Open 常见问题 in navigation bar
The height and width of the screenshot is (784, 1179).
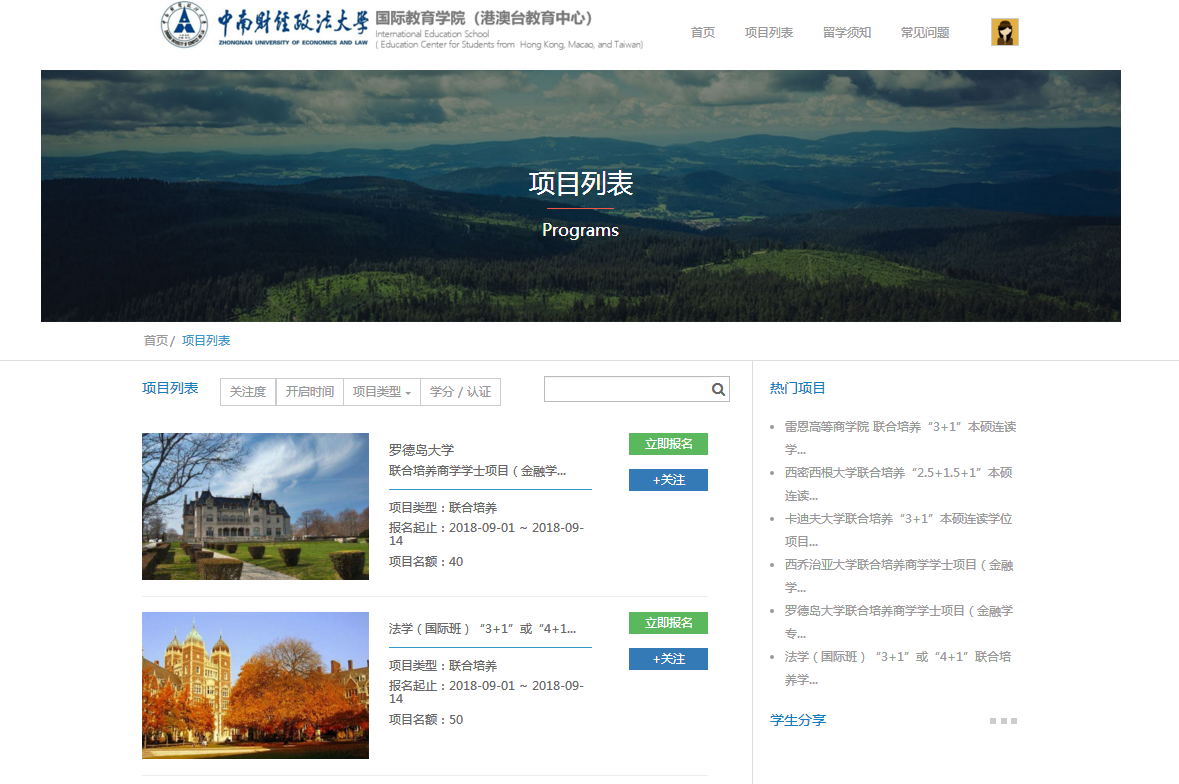(925, 32)
